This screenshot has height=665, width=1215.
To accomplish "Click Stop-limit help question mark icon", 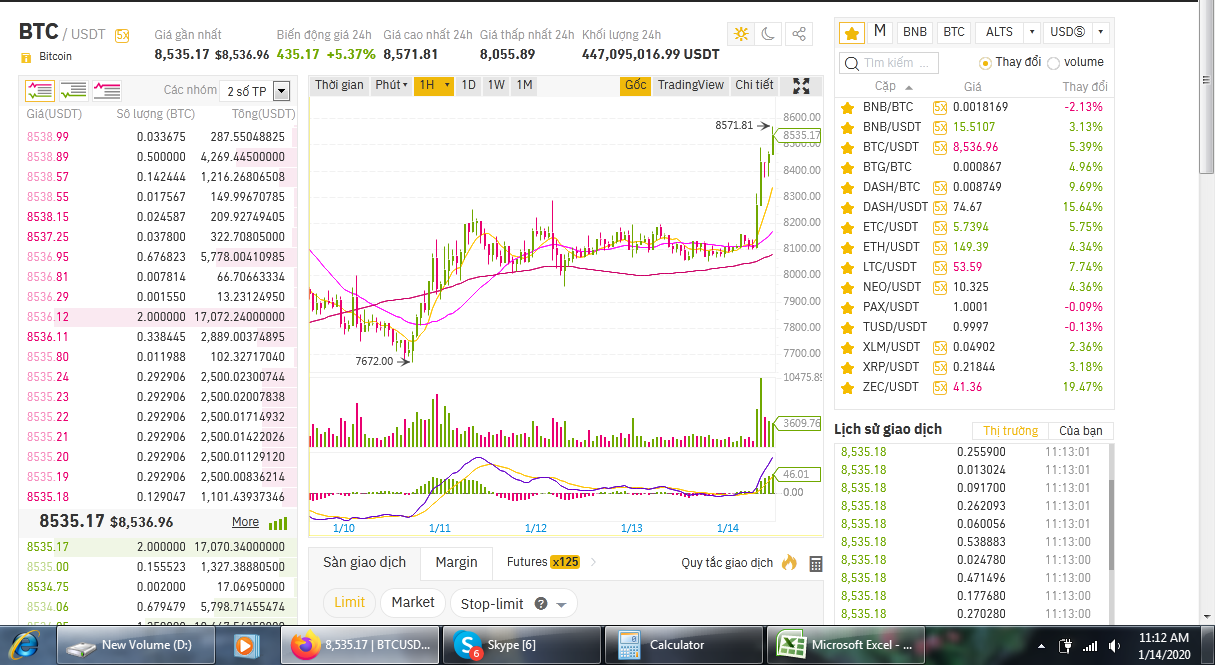I will tap(541, 604).
